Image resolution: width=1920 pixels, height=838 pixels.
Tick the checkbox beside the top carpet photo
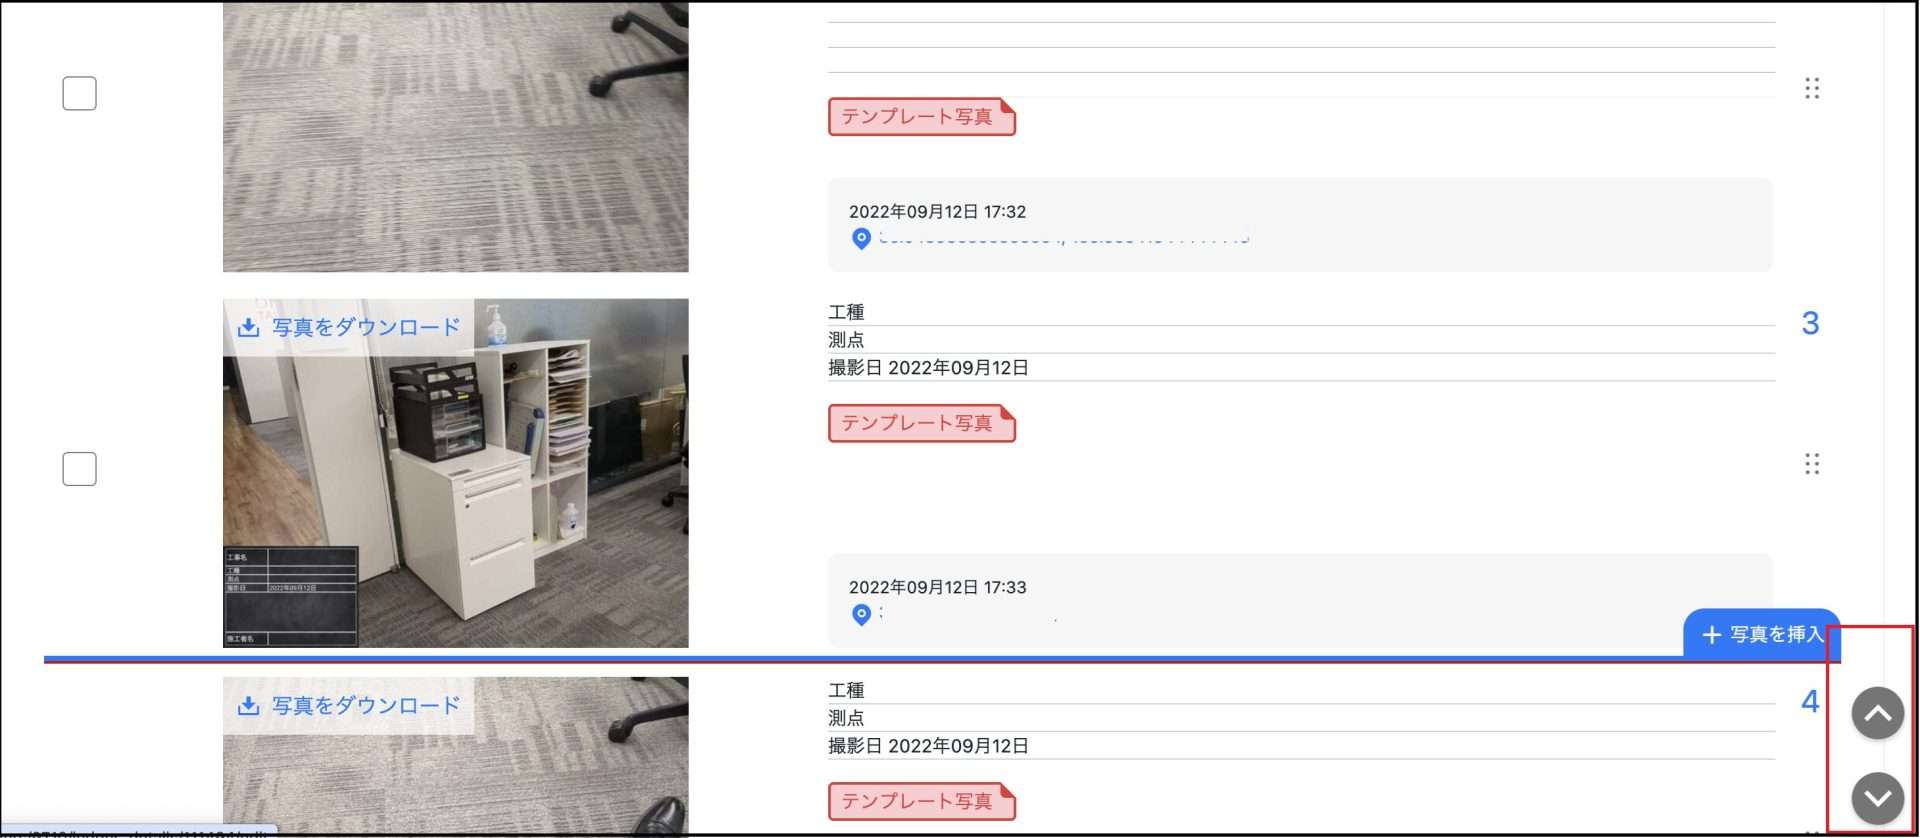(80, 93)
